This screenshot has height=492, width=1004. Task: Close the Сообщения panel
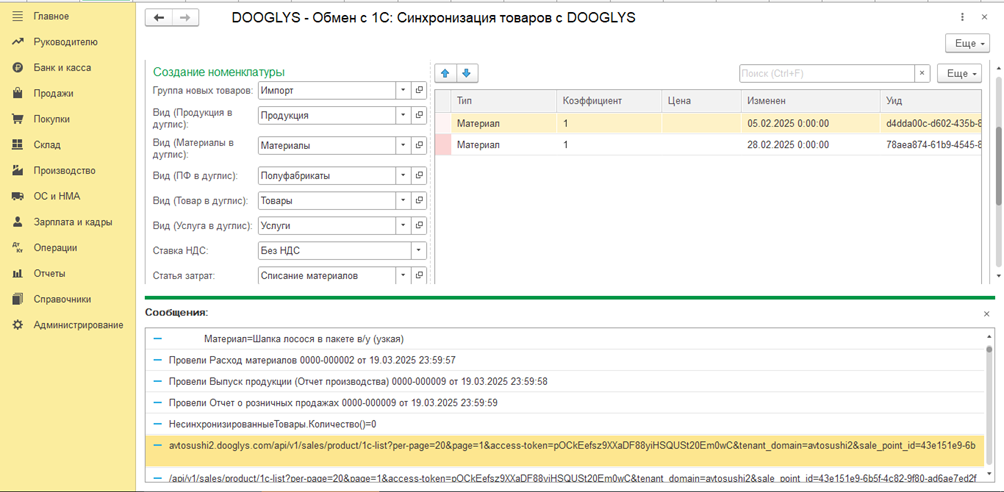(x=986, y=314)
